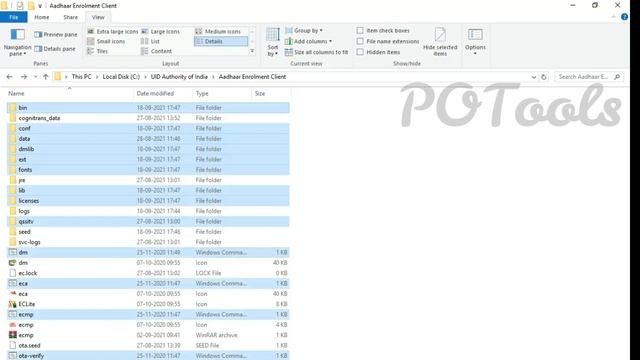The height and width of the screenshot is (360, 640).
Task: Select the dm Windows Command file
Action: click(148, 253)
